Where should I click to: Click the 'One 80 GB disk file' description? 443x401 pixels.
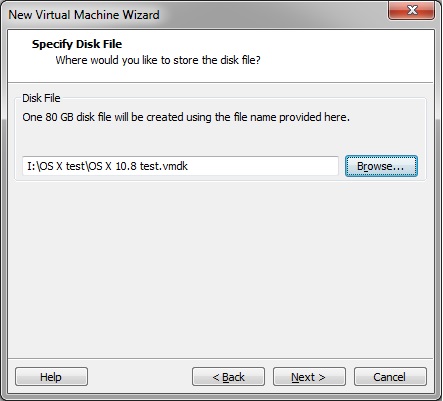pos(186,117)
